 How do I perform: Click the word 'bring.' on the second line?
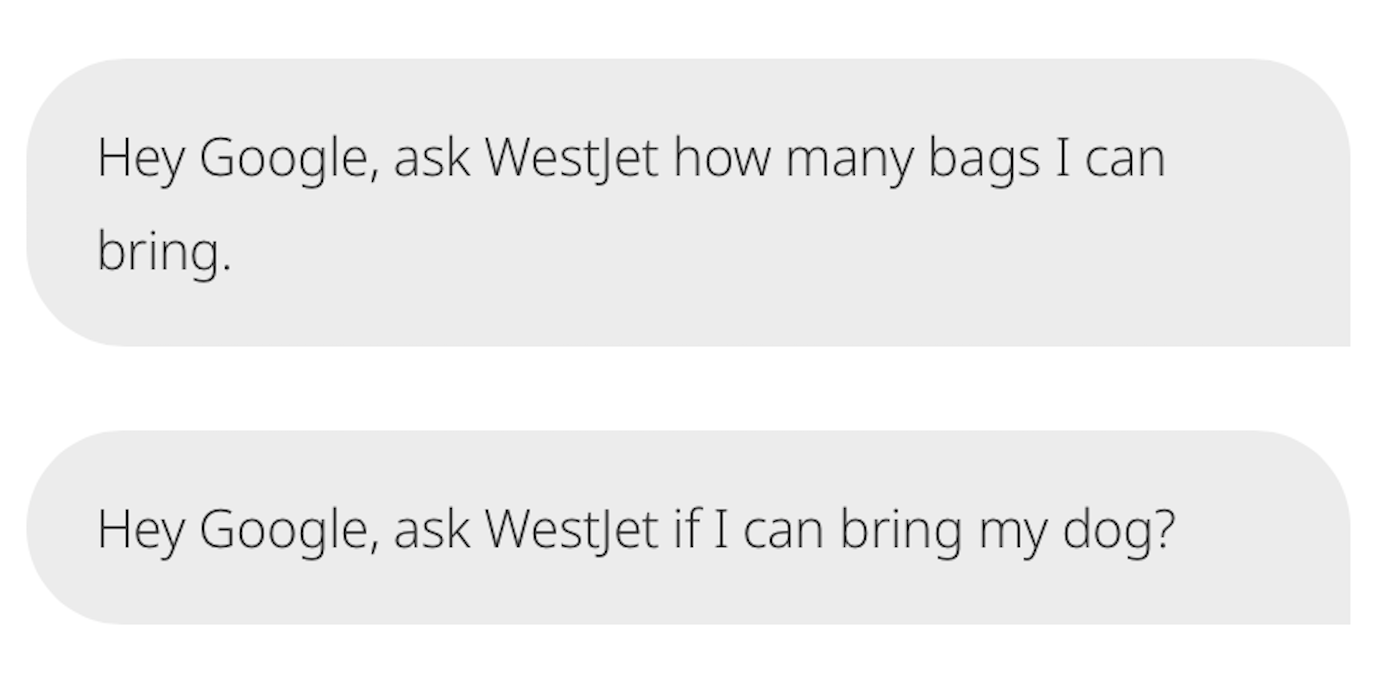164,252
